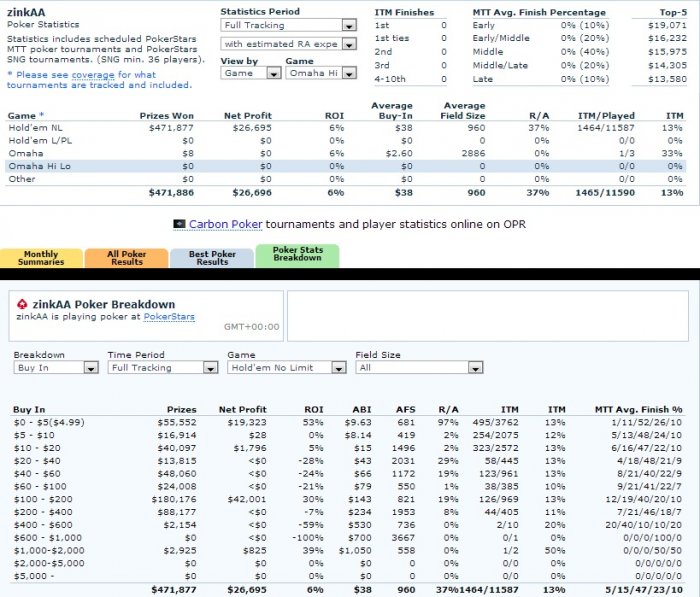
Task: Select the Poker Stats Breakdown tab
Action: (x=297, y=256)
